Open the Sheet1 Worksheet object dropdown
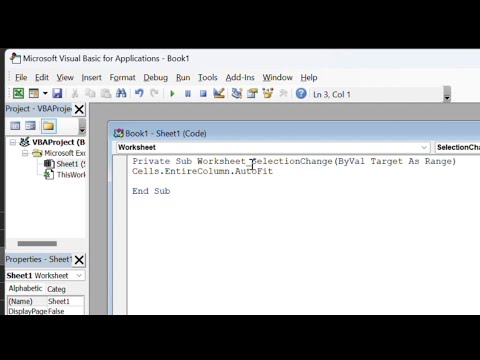 [x=79, y=275]
